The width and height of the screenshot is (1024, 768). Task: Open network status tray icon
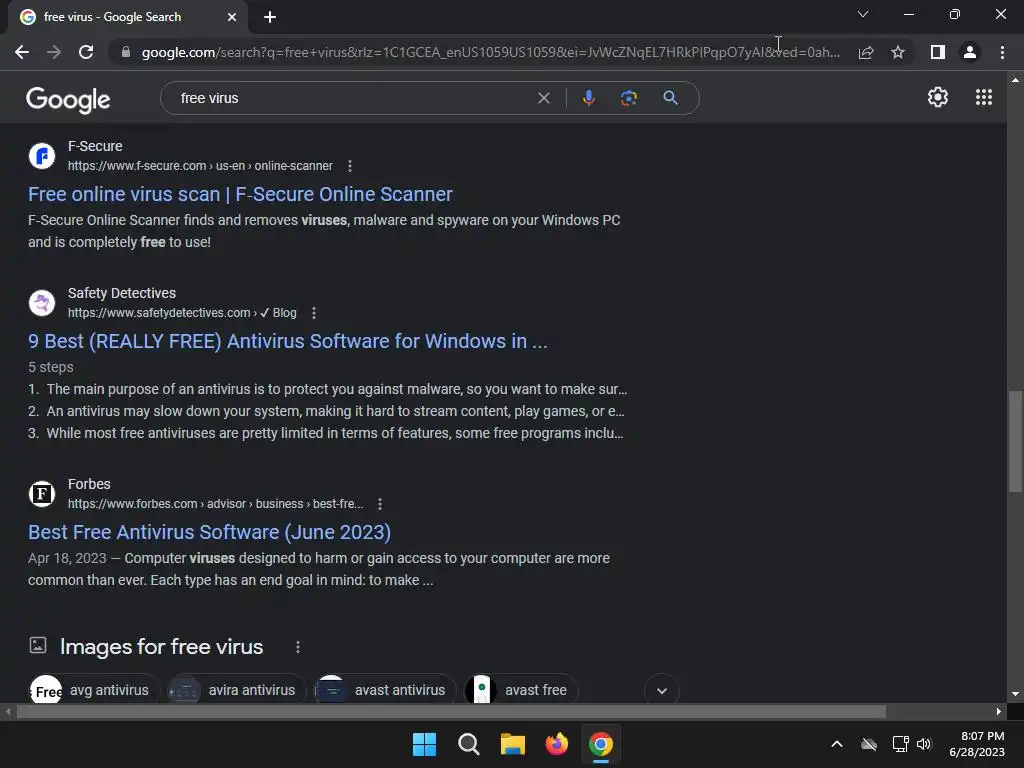pyautogui.click(x=900, y=744)
